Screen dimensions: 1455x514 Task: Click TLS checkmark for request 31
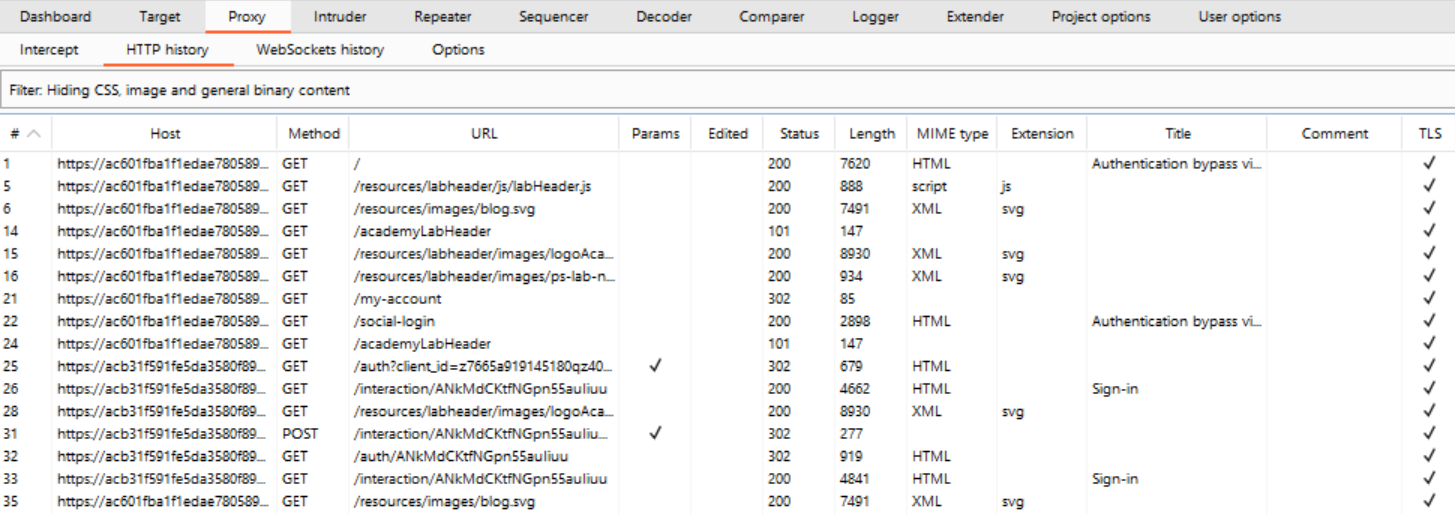pyautogui.click(x=1430, y=434)
